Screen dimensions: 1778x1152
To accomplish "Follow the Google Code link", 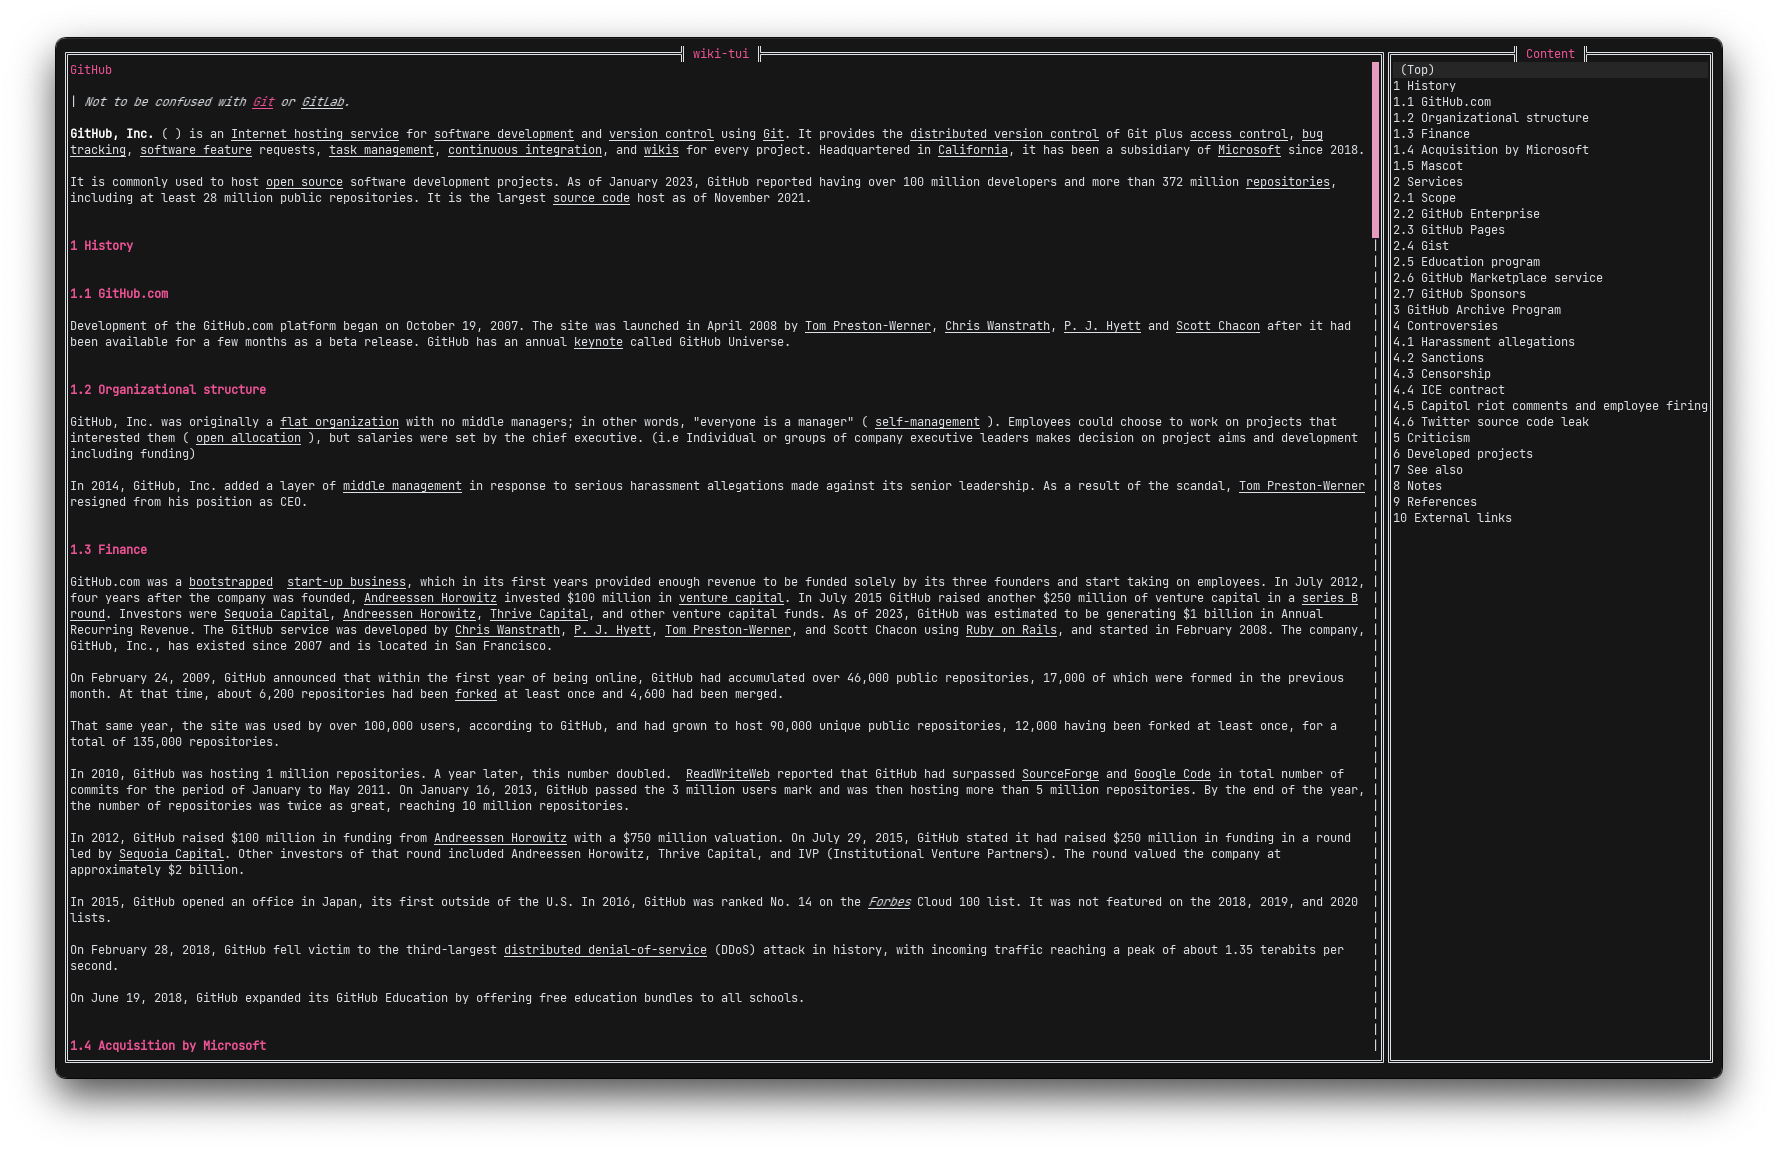I will 1172,774.
